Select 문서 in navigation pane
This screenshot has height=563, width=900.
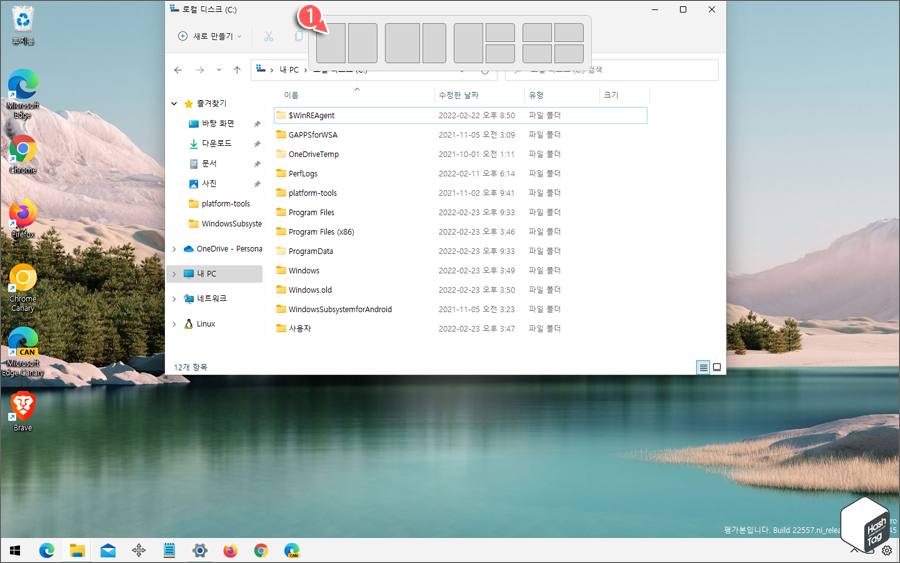pyautogui.click(x=209, y=164)
